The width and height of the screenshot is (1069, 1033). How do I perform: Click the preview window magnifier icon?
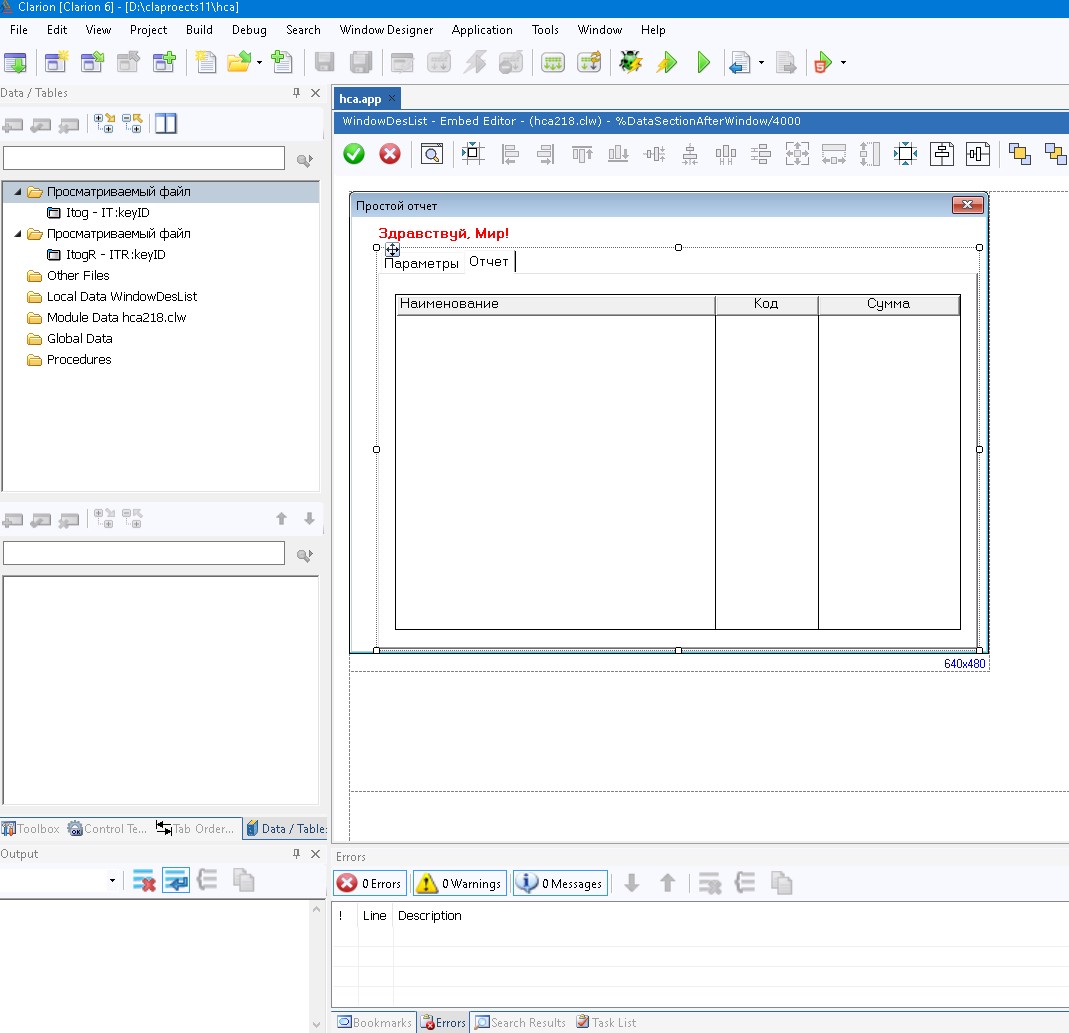431,153
